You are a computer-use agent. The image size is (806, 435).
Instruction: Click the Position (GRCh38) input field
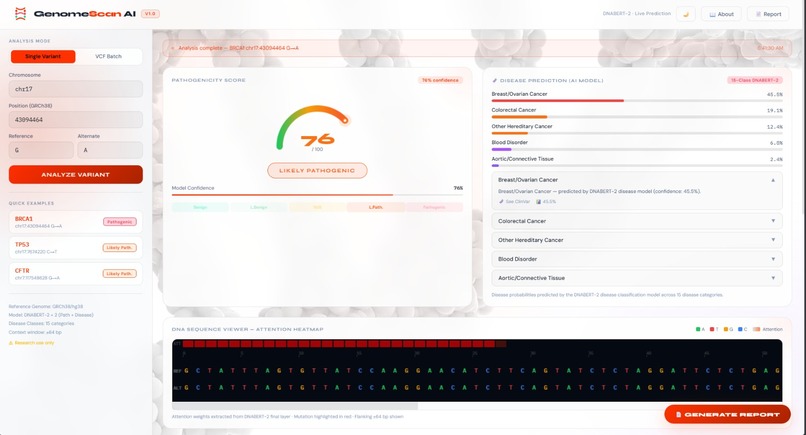(x=76, y=119)
